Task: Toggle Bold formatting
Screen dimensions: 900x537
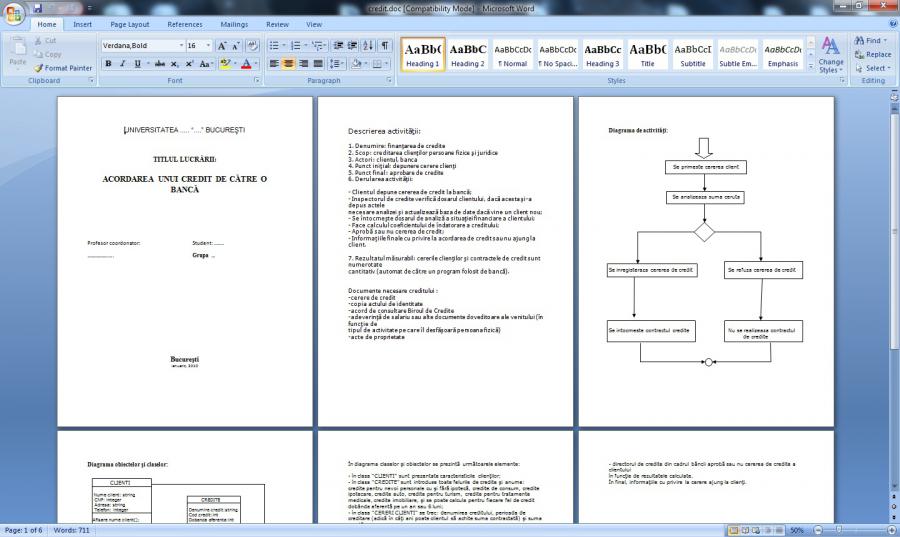Action: coord(109,64)
